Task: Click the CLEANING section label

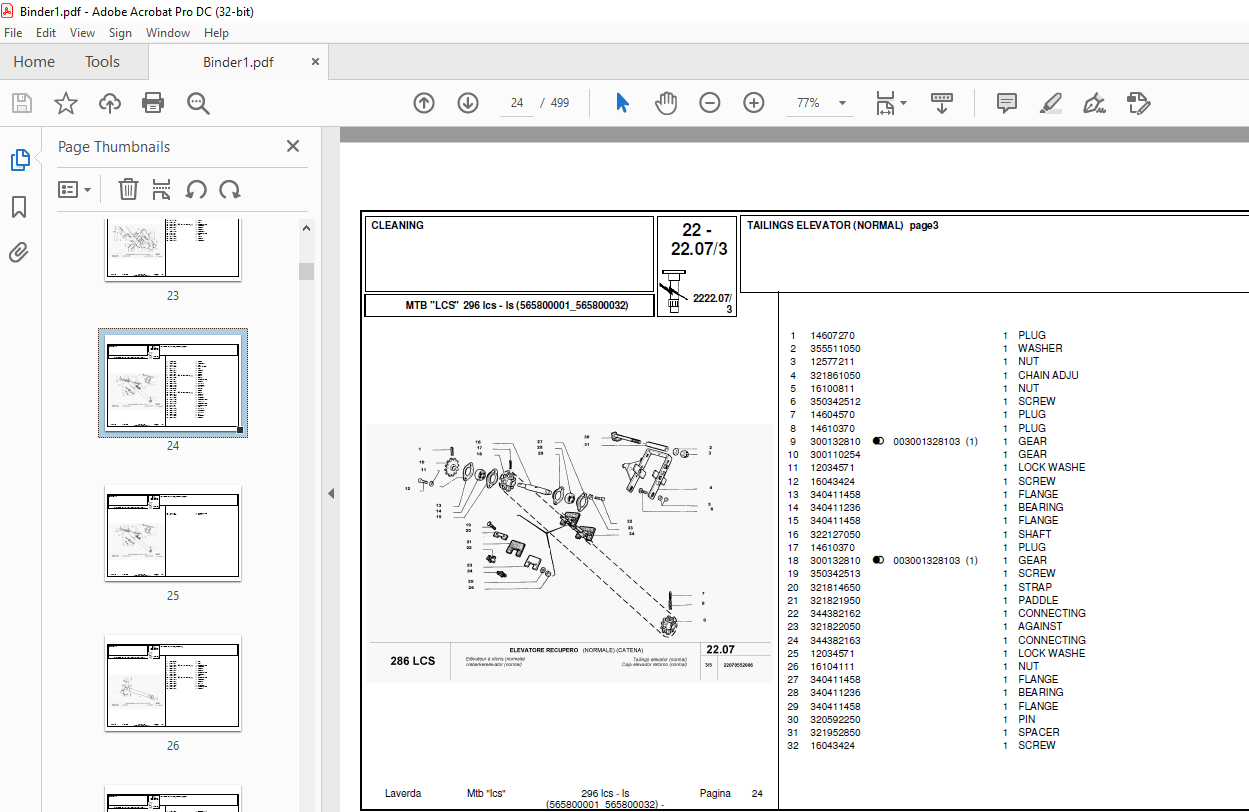Action: click(397, 226)
